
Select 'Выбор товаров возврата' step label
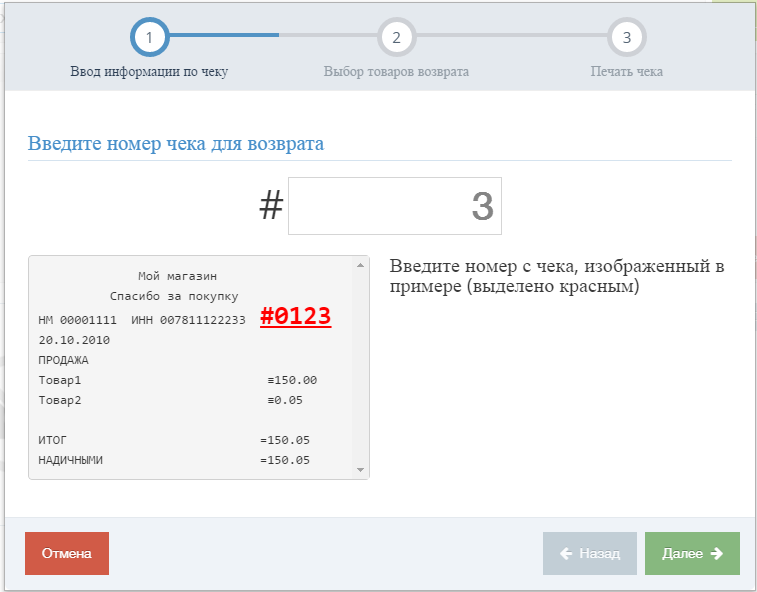coord(396,71)
